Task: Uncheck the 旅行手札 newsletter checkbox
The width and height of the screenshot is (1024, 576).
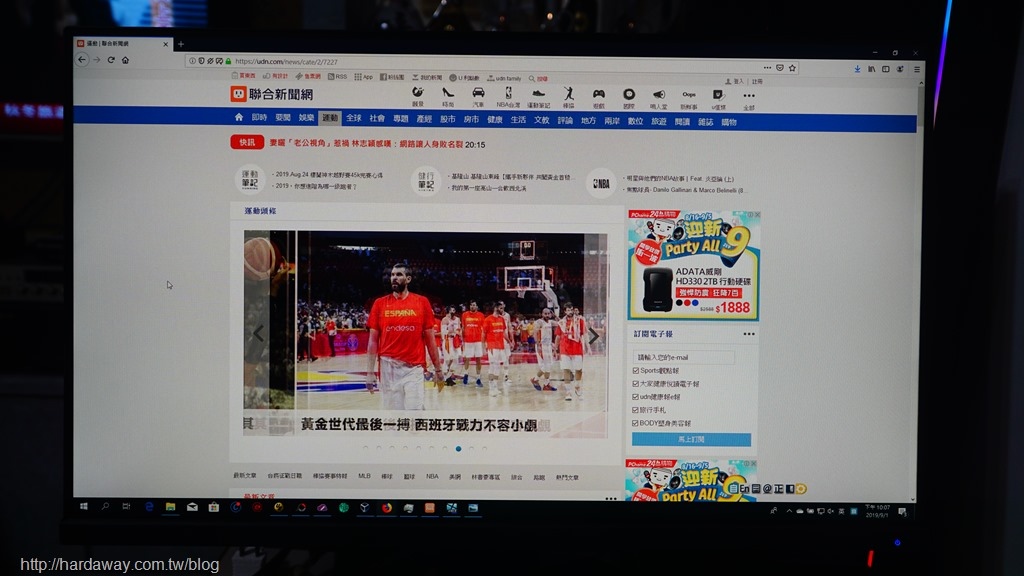Action: pos(635,409)
